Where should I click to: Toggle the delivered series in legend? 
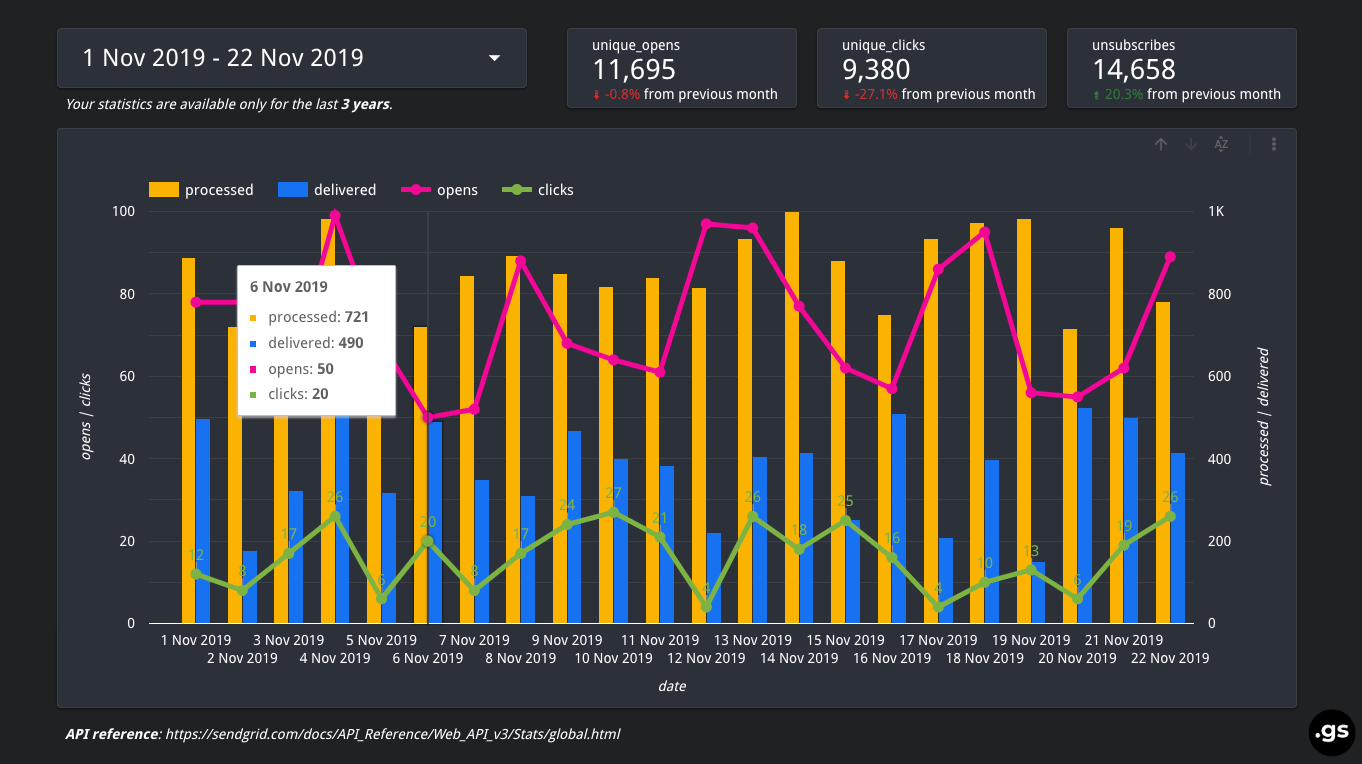(x=329, y=190)
